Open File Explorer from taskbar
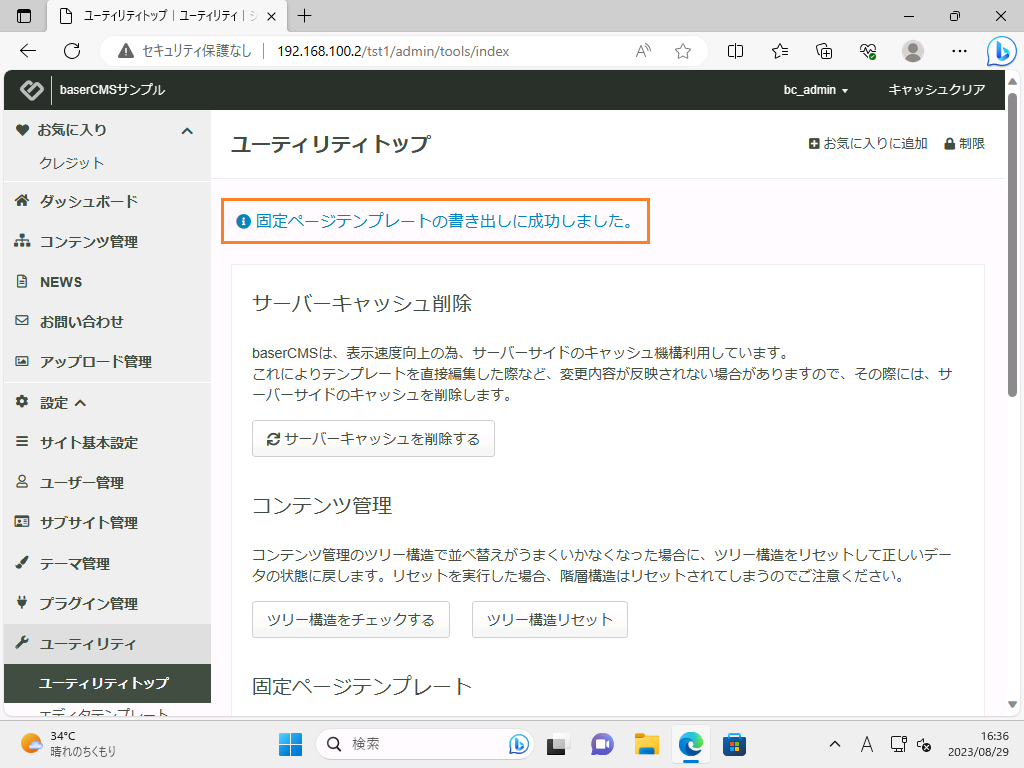Image resolution: width=1024 pixels, height=768 pixels. coord(647,744)
